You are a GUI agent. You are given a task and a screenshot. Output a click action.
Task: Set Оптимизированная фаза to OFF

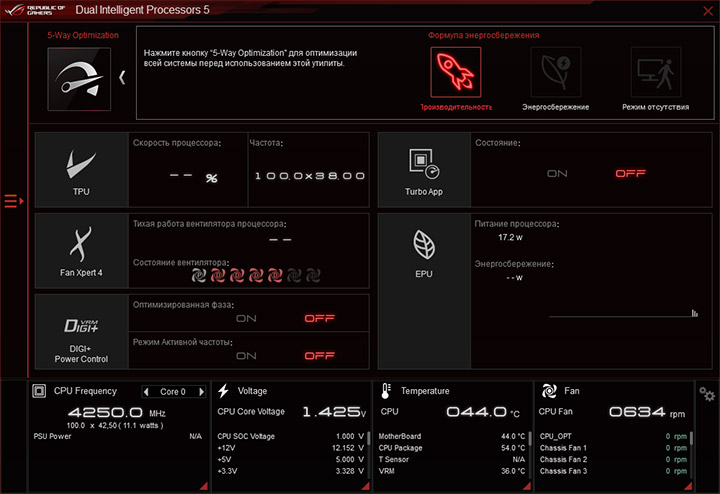[320, 319]
